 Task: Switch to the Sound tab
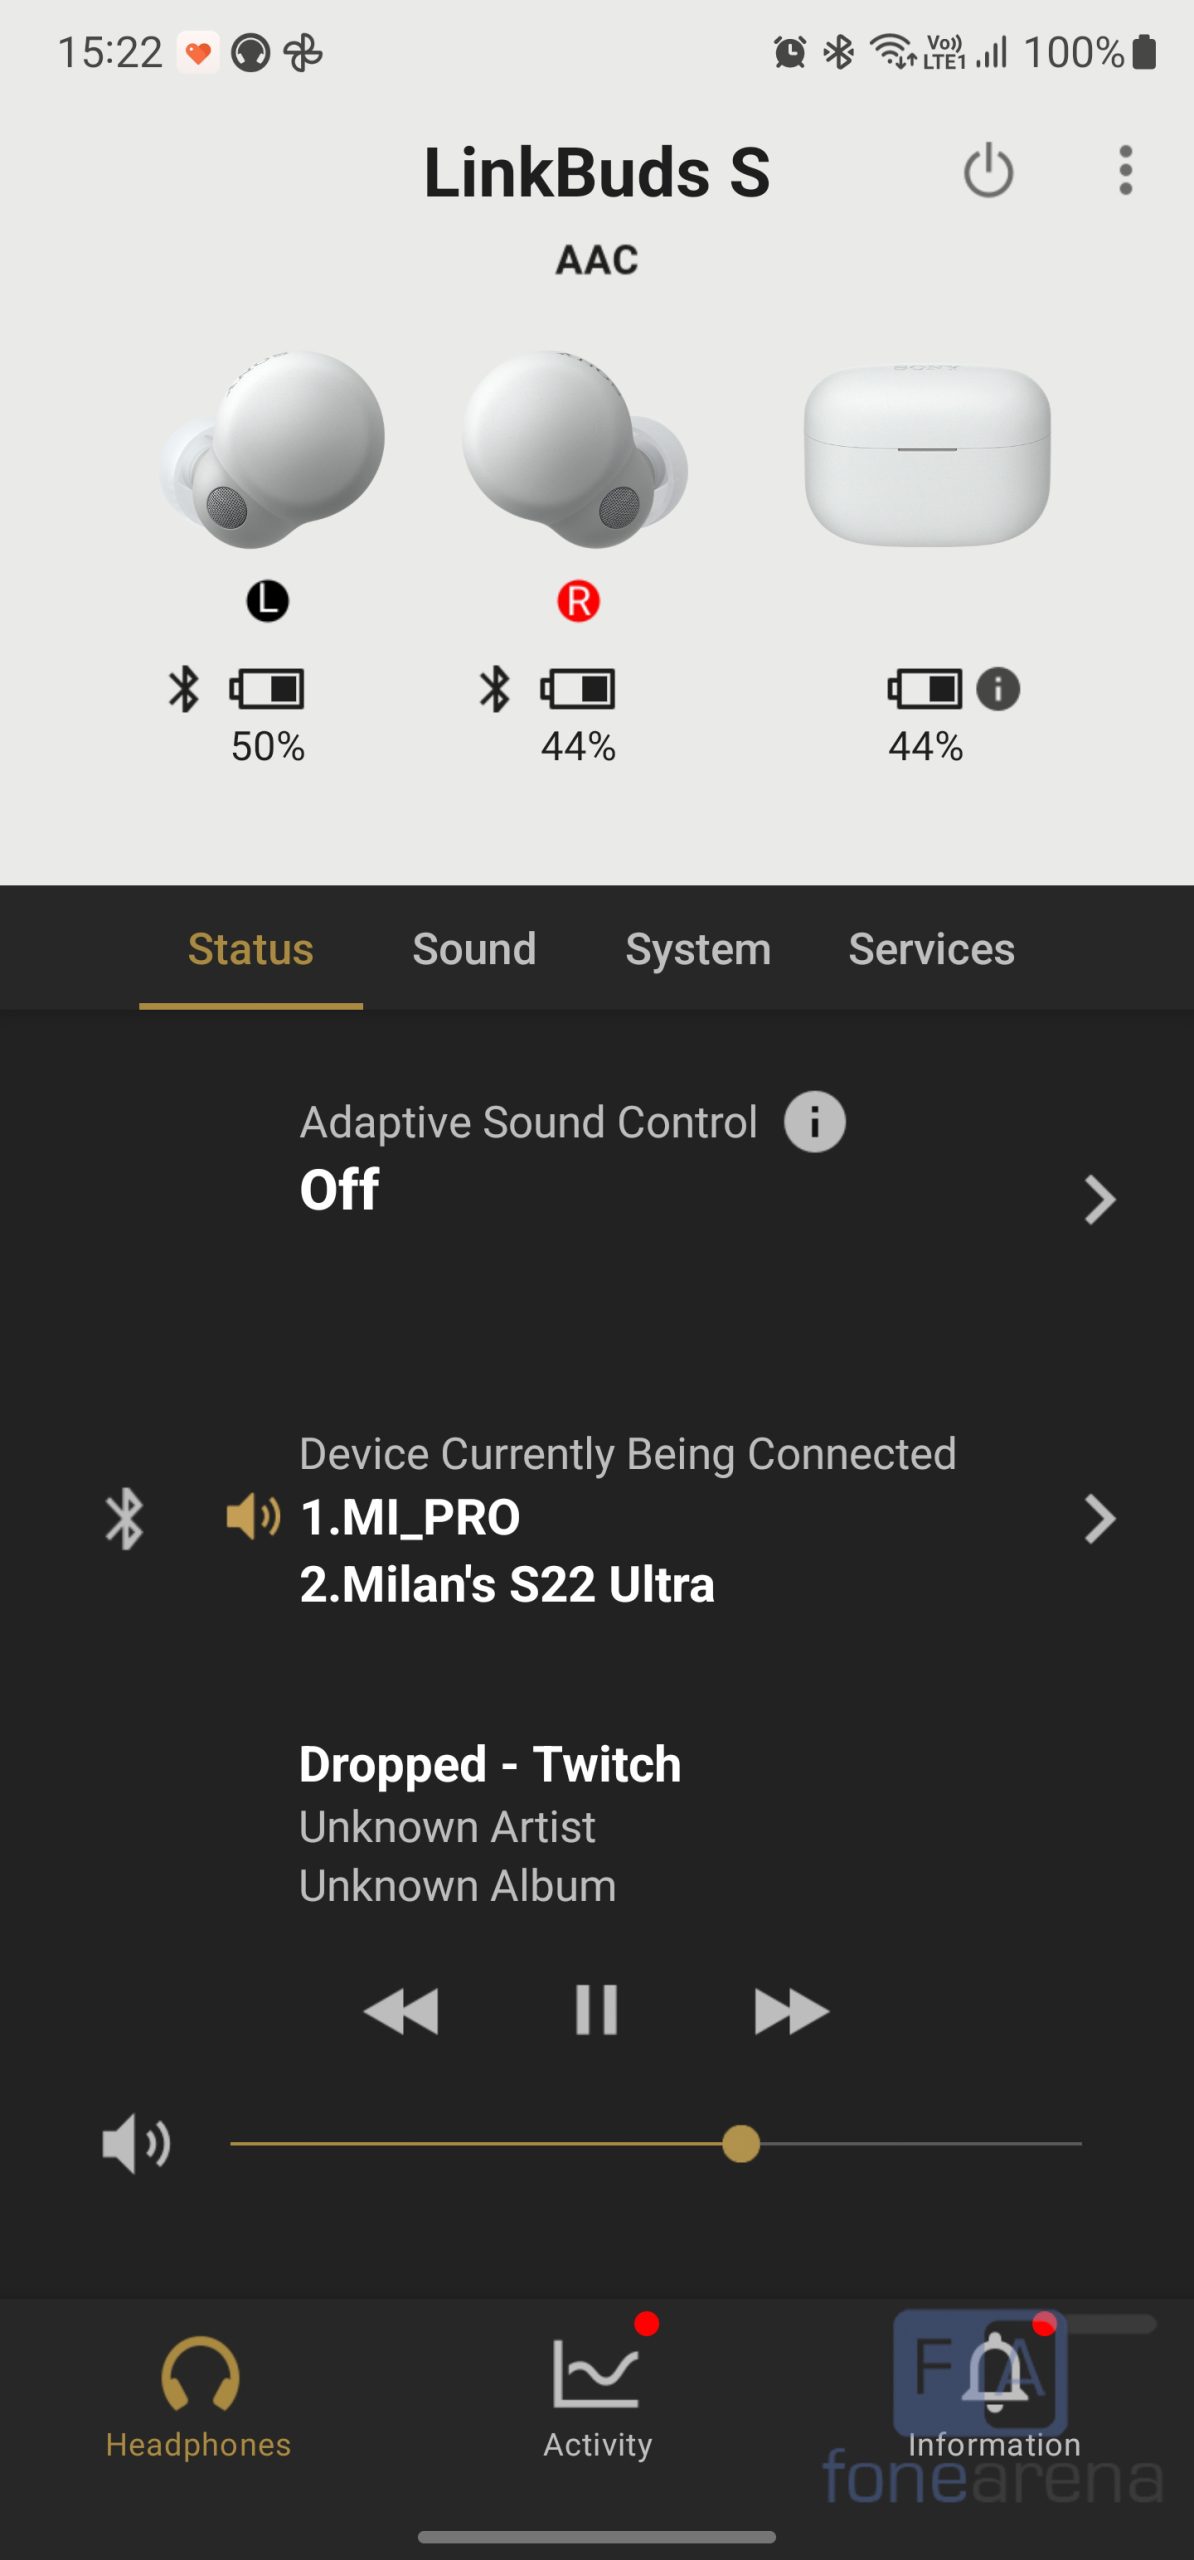point(474,949)
